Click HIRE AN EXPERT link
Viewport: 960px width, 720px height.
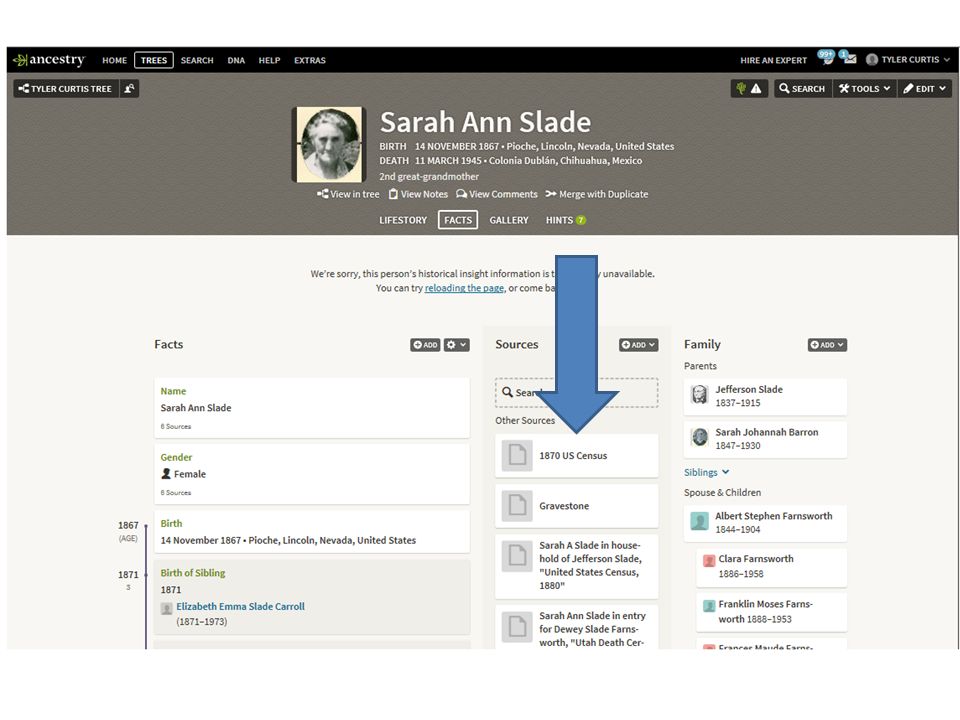pyautogui.click(x=773, y=60)
